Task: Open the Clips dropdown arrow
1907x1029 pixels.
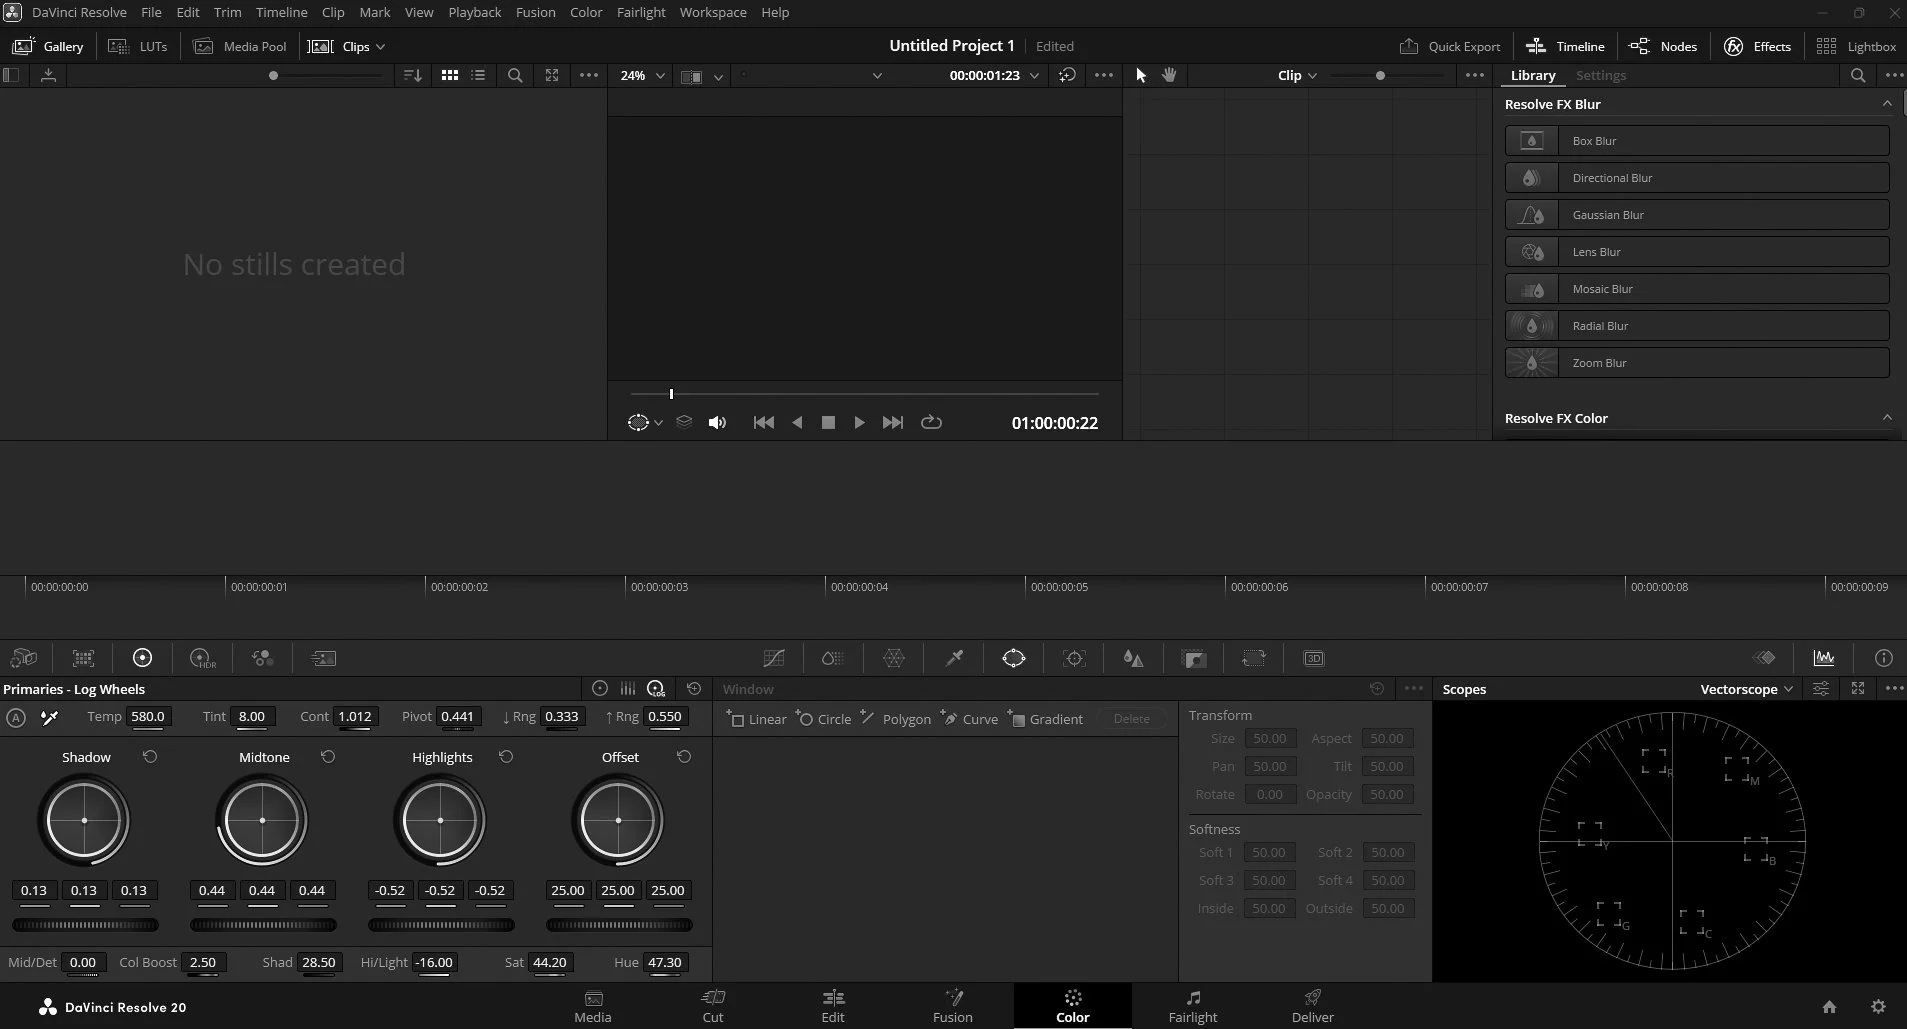Action: tap(380, 47)
